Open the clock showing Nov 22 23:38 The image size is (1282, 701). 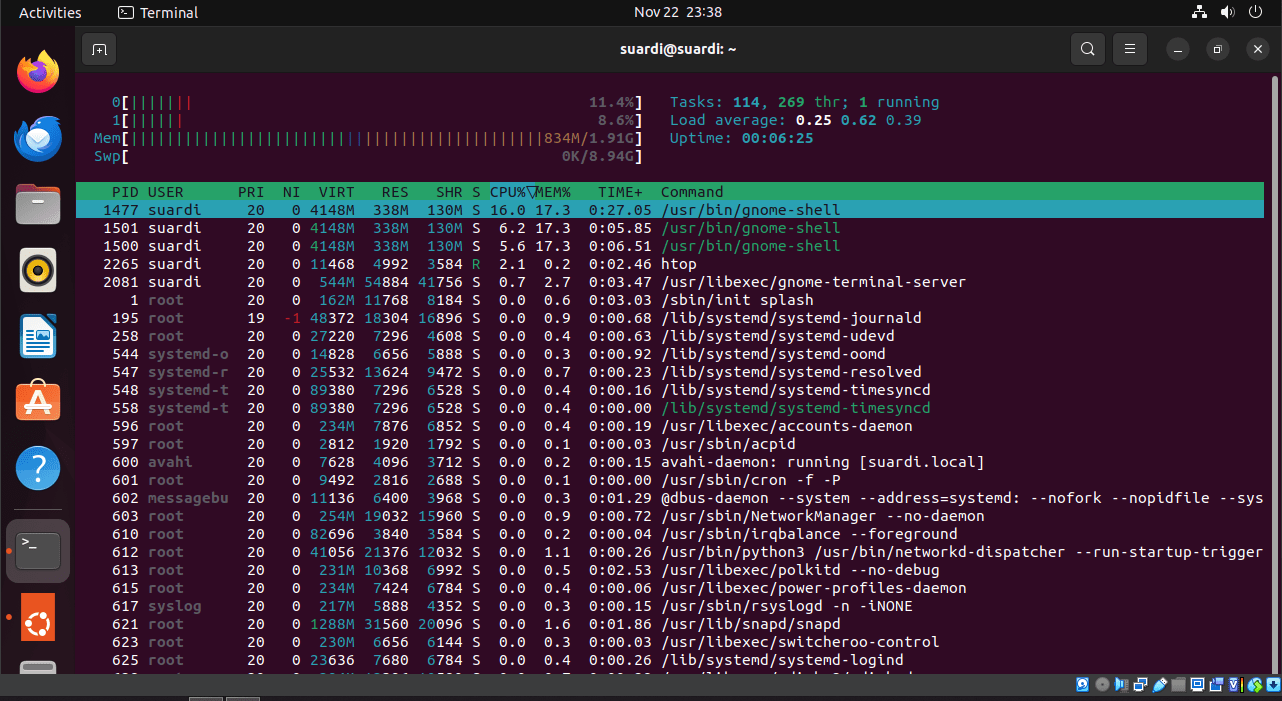(x=678, y=13)
